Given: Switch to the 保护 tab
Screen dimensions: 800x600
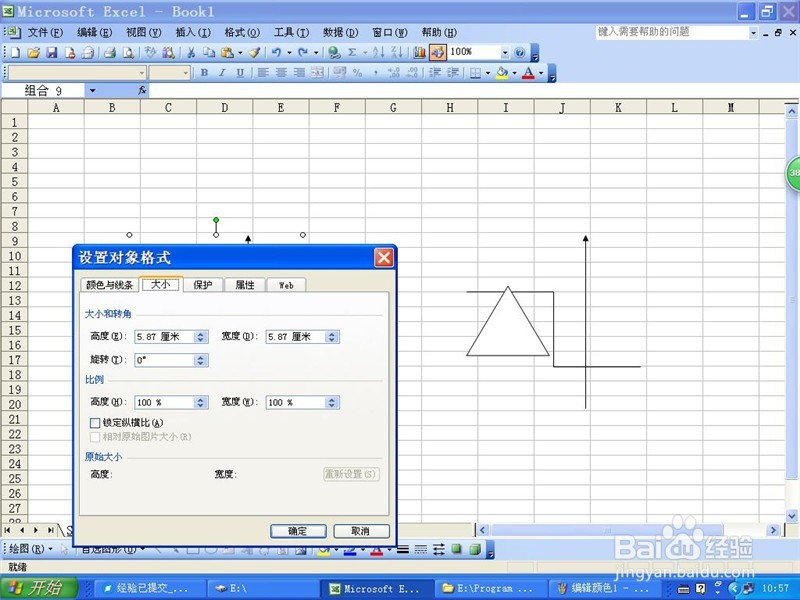Looking at the screenshot, I should click(203, 285).
